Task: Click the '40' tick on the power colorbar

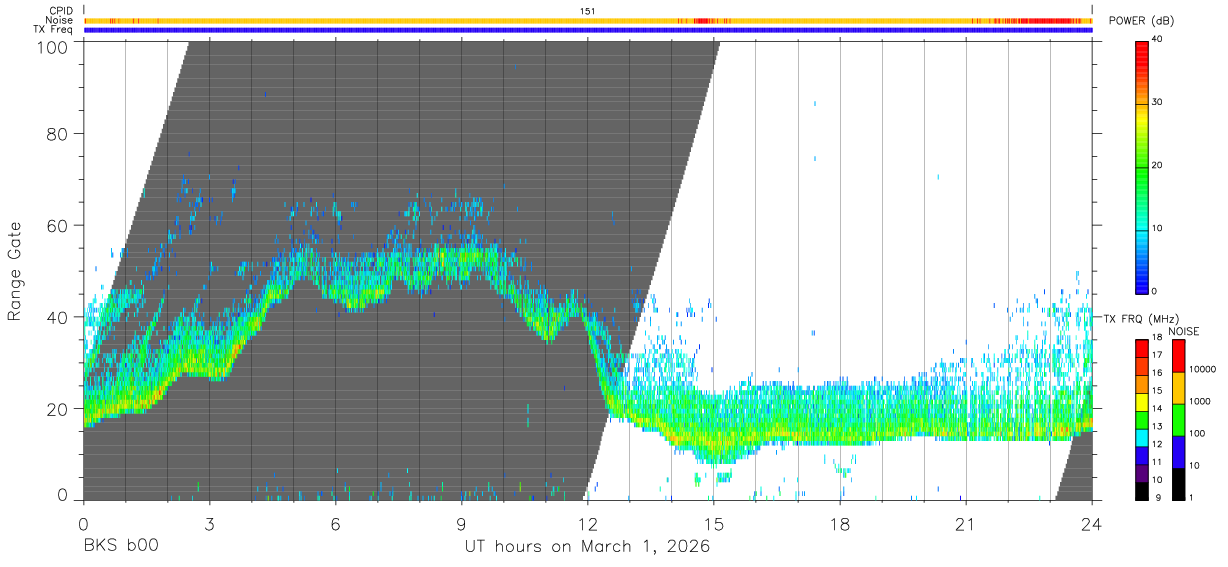Action: tap(1157, 40)
